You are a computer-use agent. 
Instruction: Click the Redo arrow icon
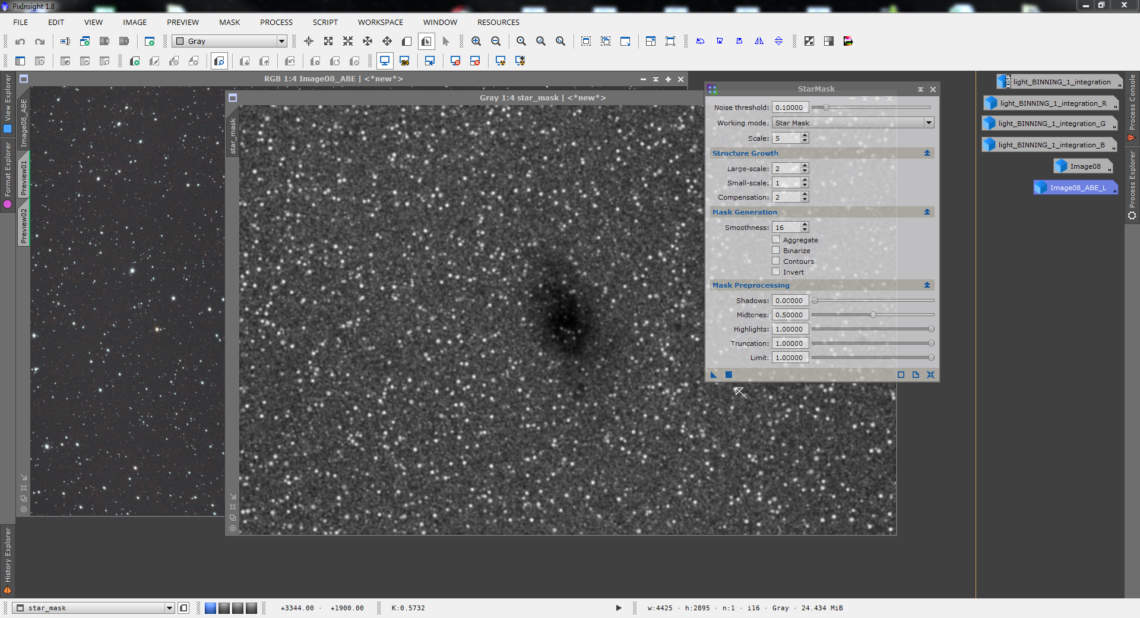40,41
